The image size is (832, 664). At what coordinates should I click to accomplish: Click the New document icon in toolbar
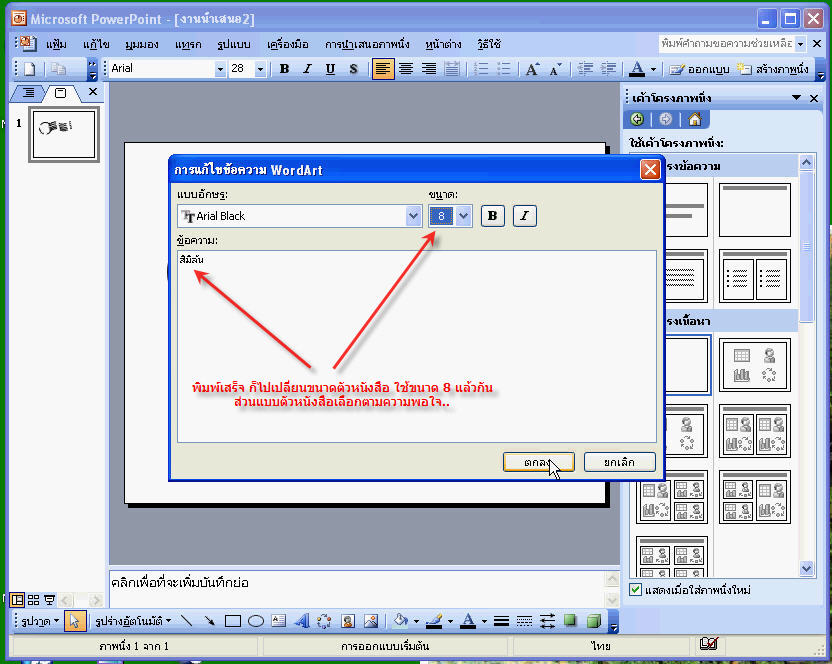(30, 69)
